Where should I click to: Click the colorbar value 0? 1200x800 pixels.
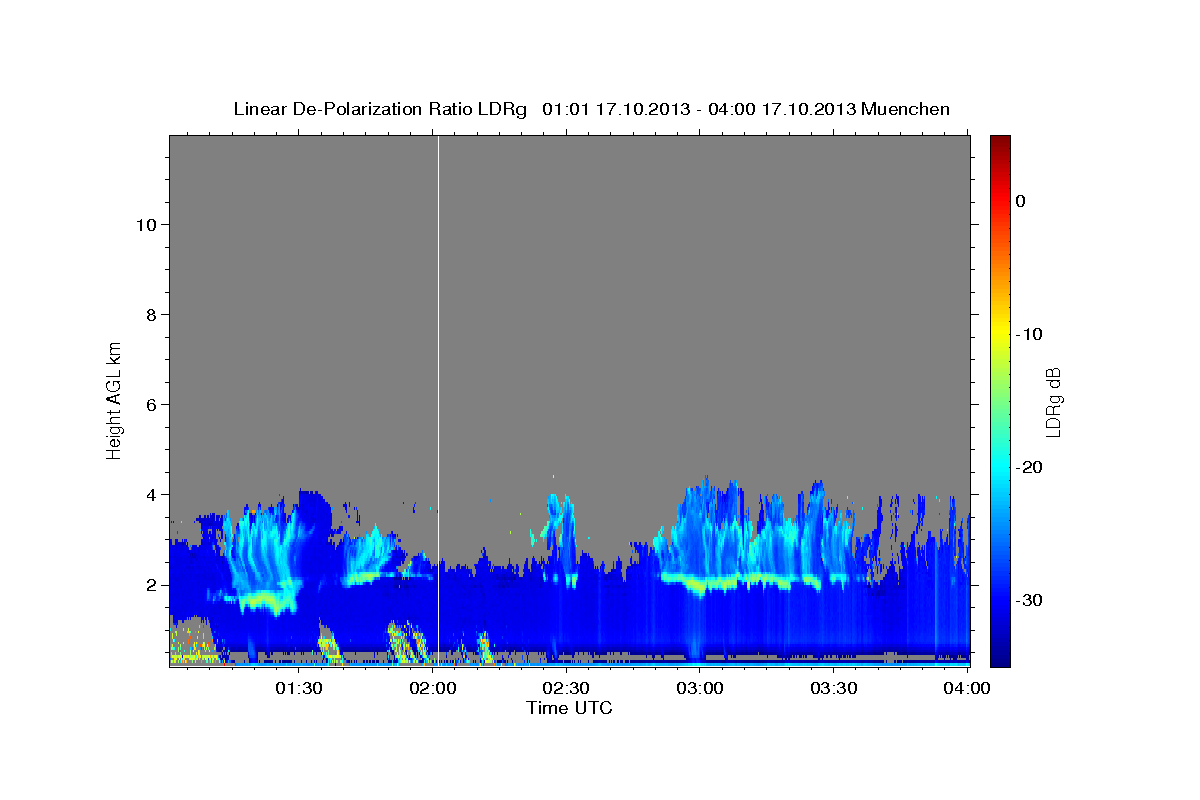point(1021,201)
